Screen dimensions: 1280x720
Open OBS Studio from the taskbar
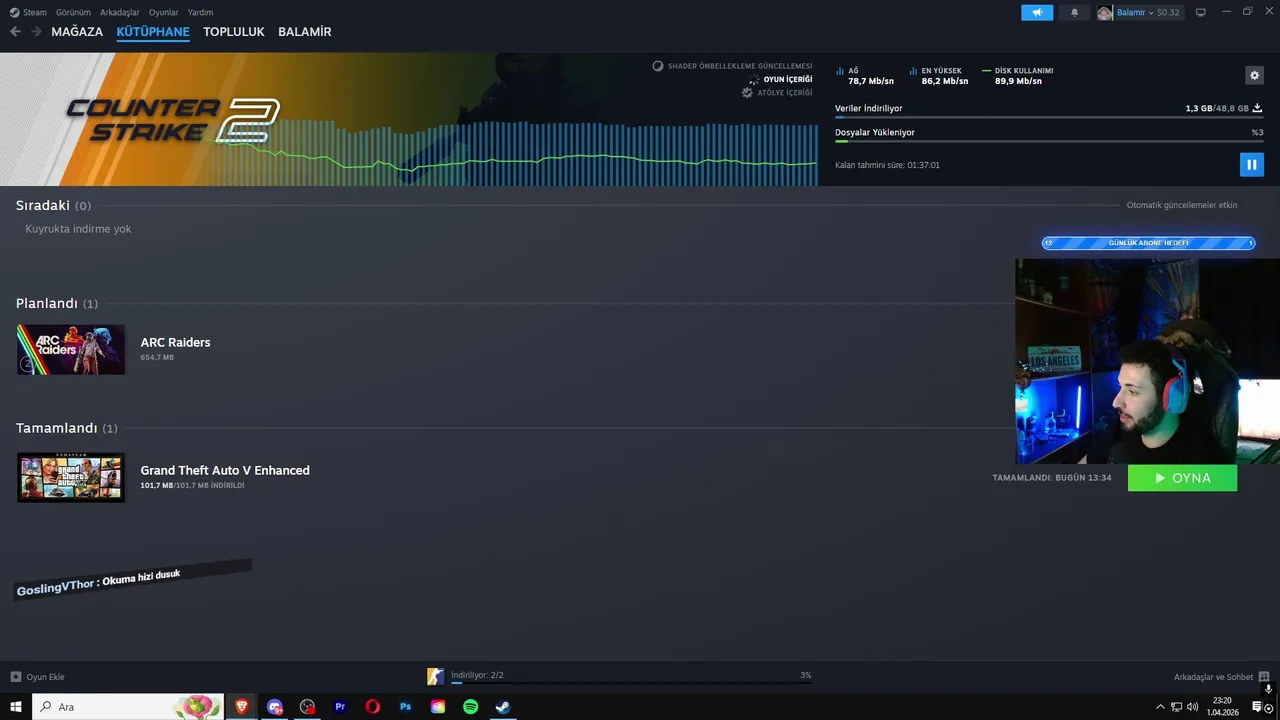click(x=307, y=707)
